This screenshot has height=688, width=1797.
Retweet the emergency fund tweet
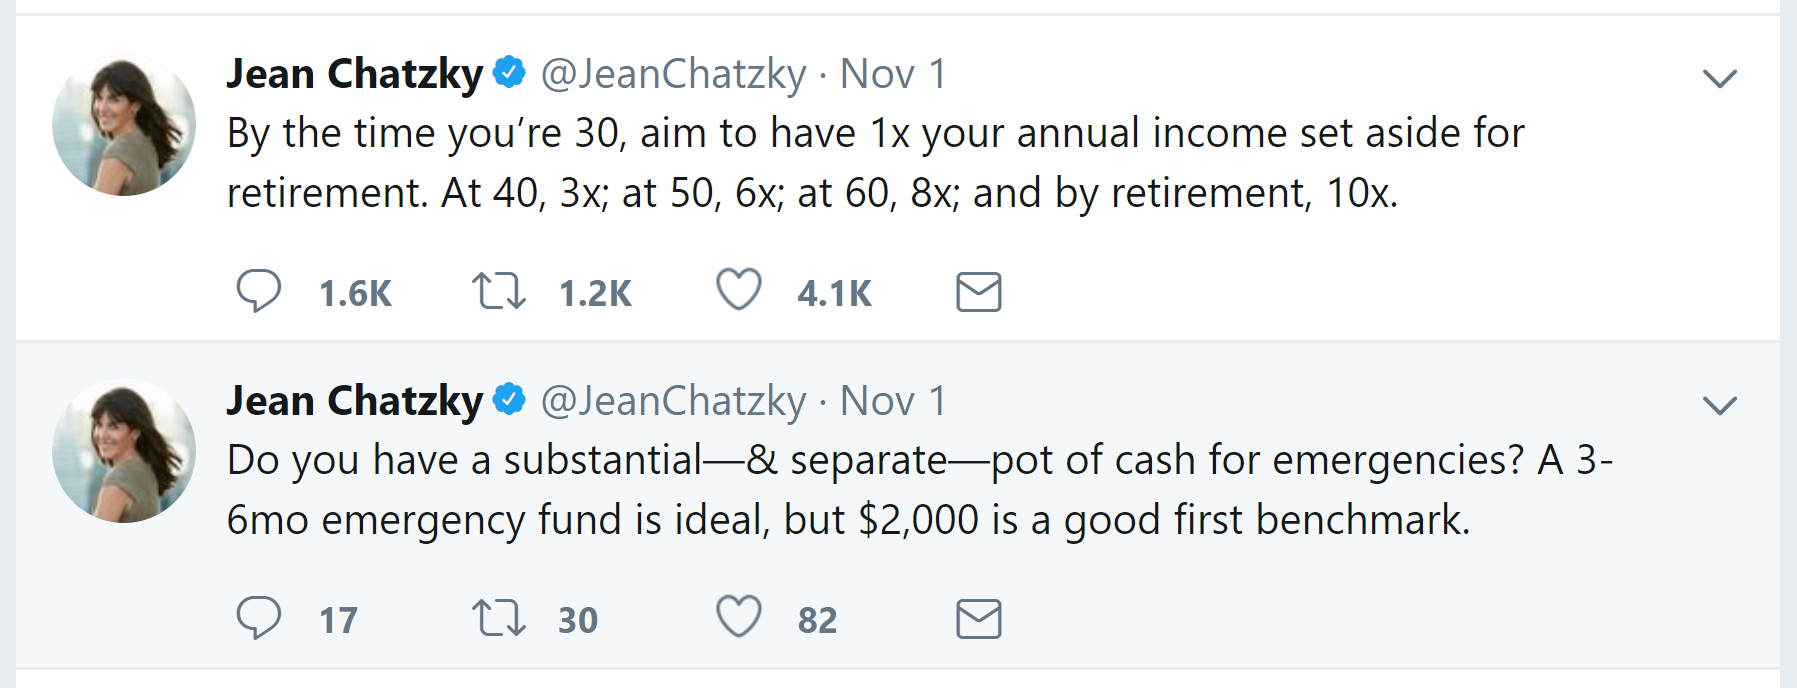(x=498, y=618)
